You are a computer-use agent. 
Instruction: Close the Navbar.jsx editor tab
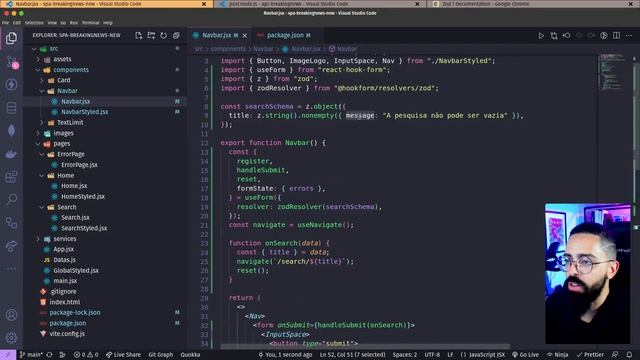pos(245,36)
